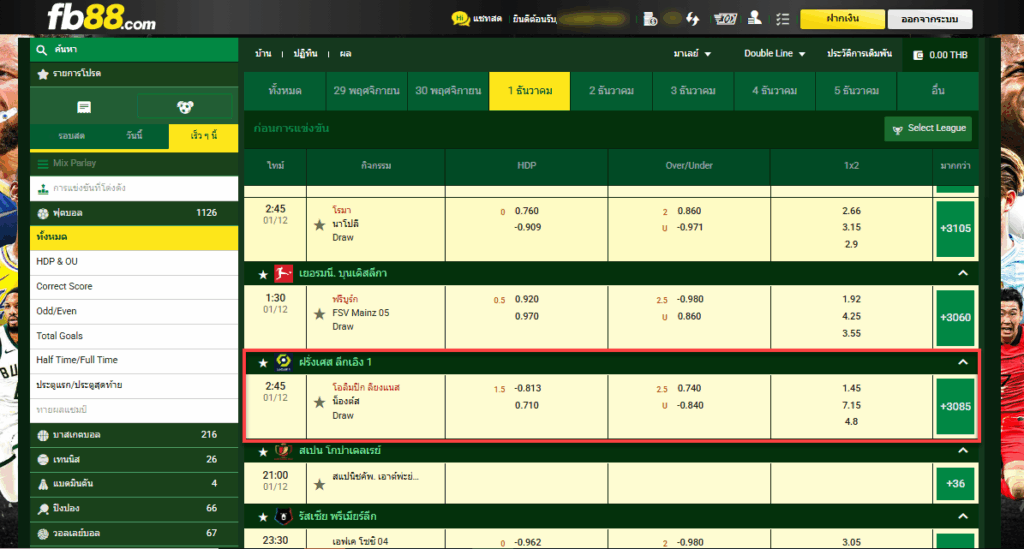Click the ค้นหา search field

tap(134, 50)
